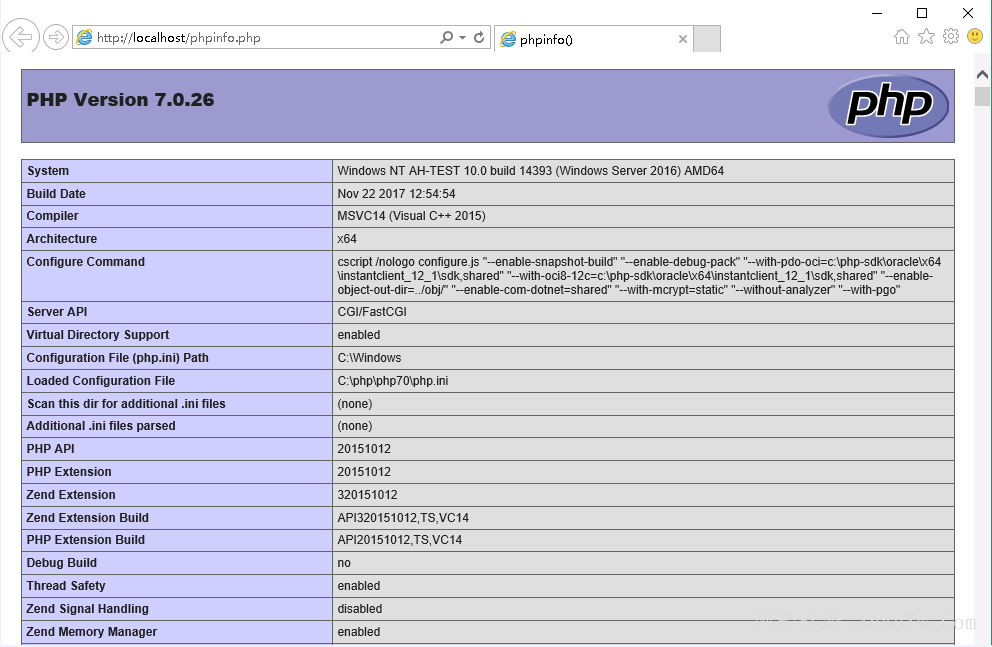Click the search magnifier in address bar
The width and height of the screenshot is (992, 647).
click(446, 38)
